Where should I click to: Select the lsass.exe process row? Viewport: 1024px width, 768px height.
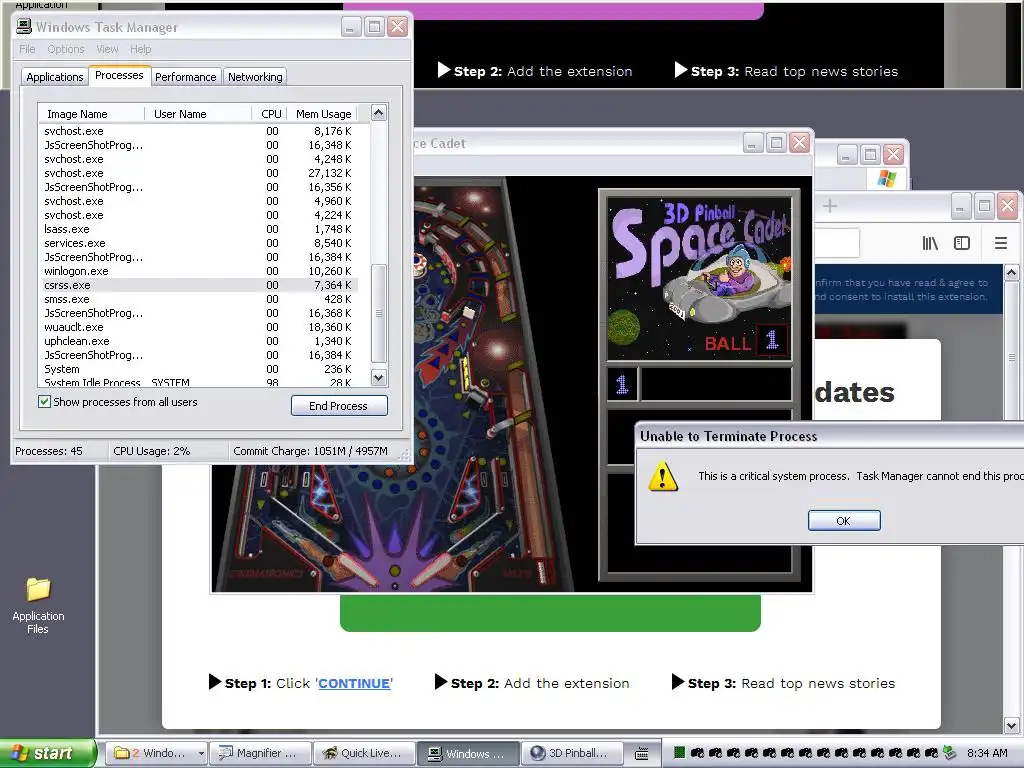point(199,229)
